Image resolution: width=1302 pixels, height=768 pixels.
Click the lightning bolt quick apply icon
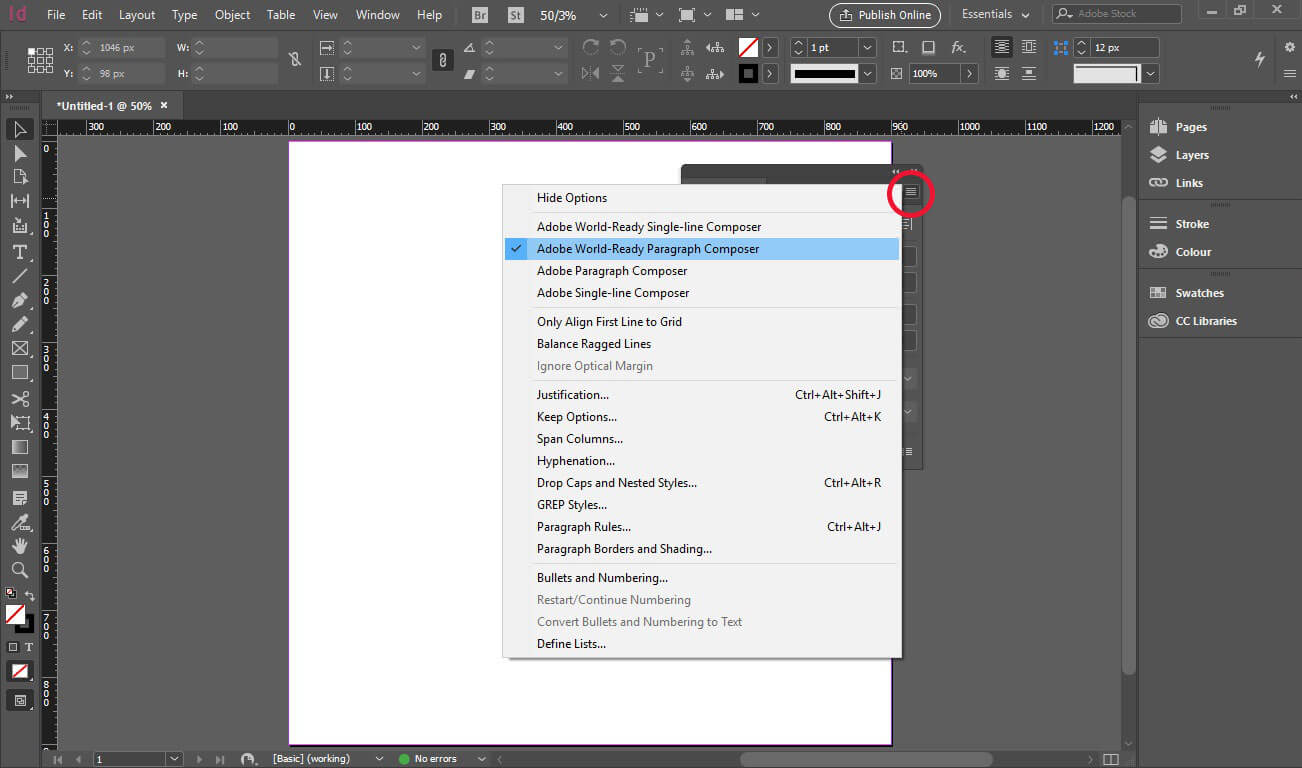point(1260,60)
